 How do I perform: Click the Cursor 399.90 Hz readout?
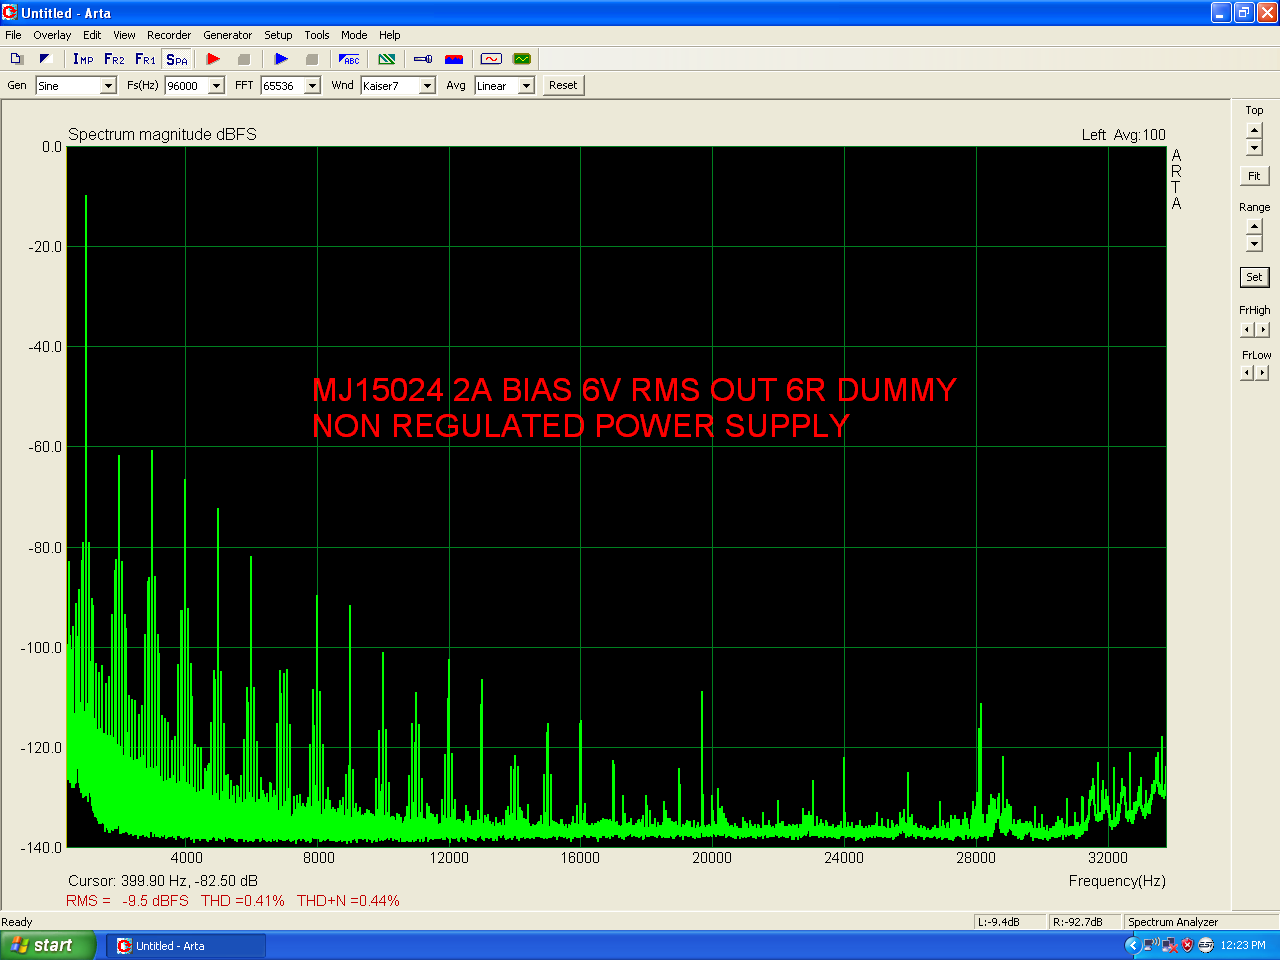pyautogui.click(x=163, y=881)
